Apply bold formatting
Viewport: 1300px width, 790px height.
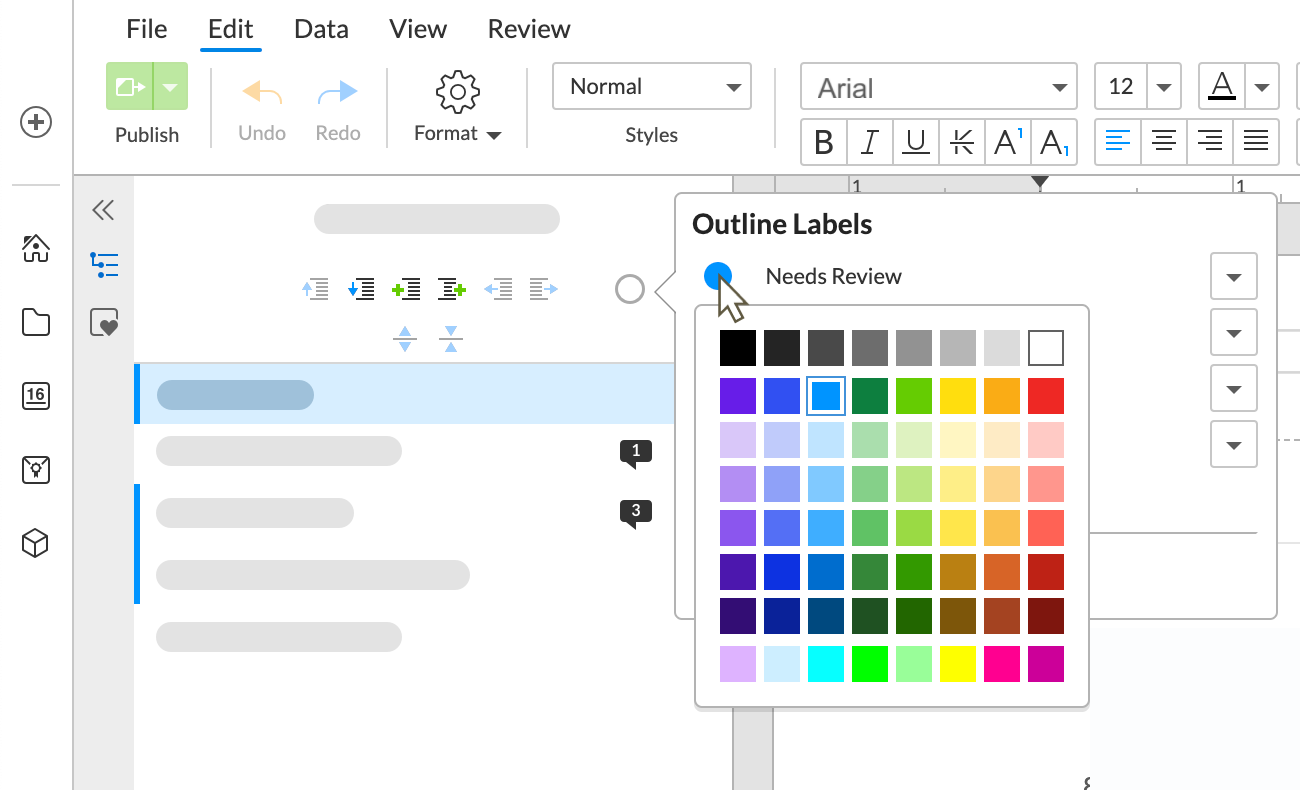pos(824,142)
